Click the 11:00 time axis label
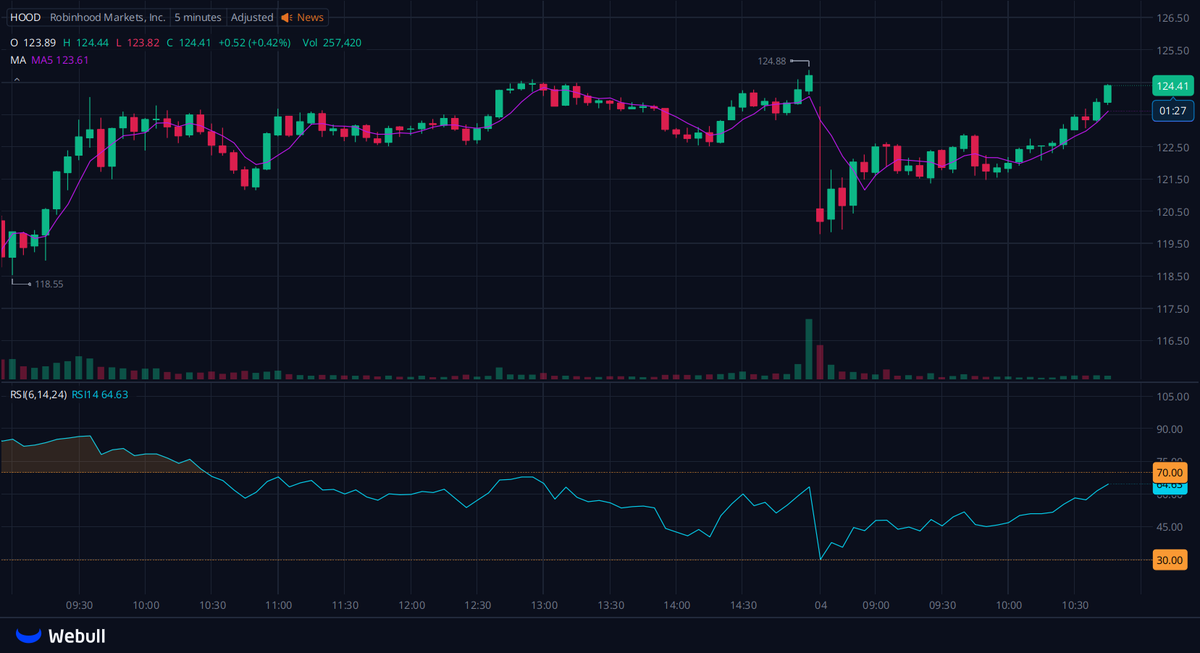The image size is (1200, 653). pos(279,605)
